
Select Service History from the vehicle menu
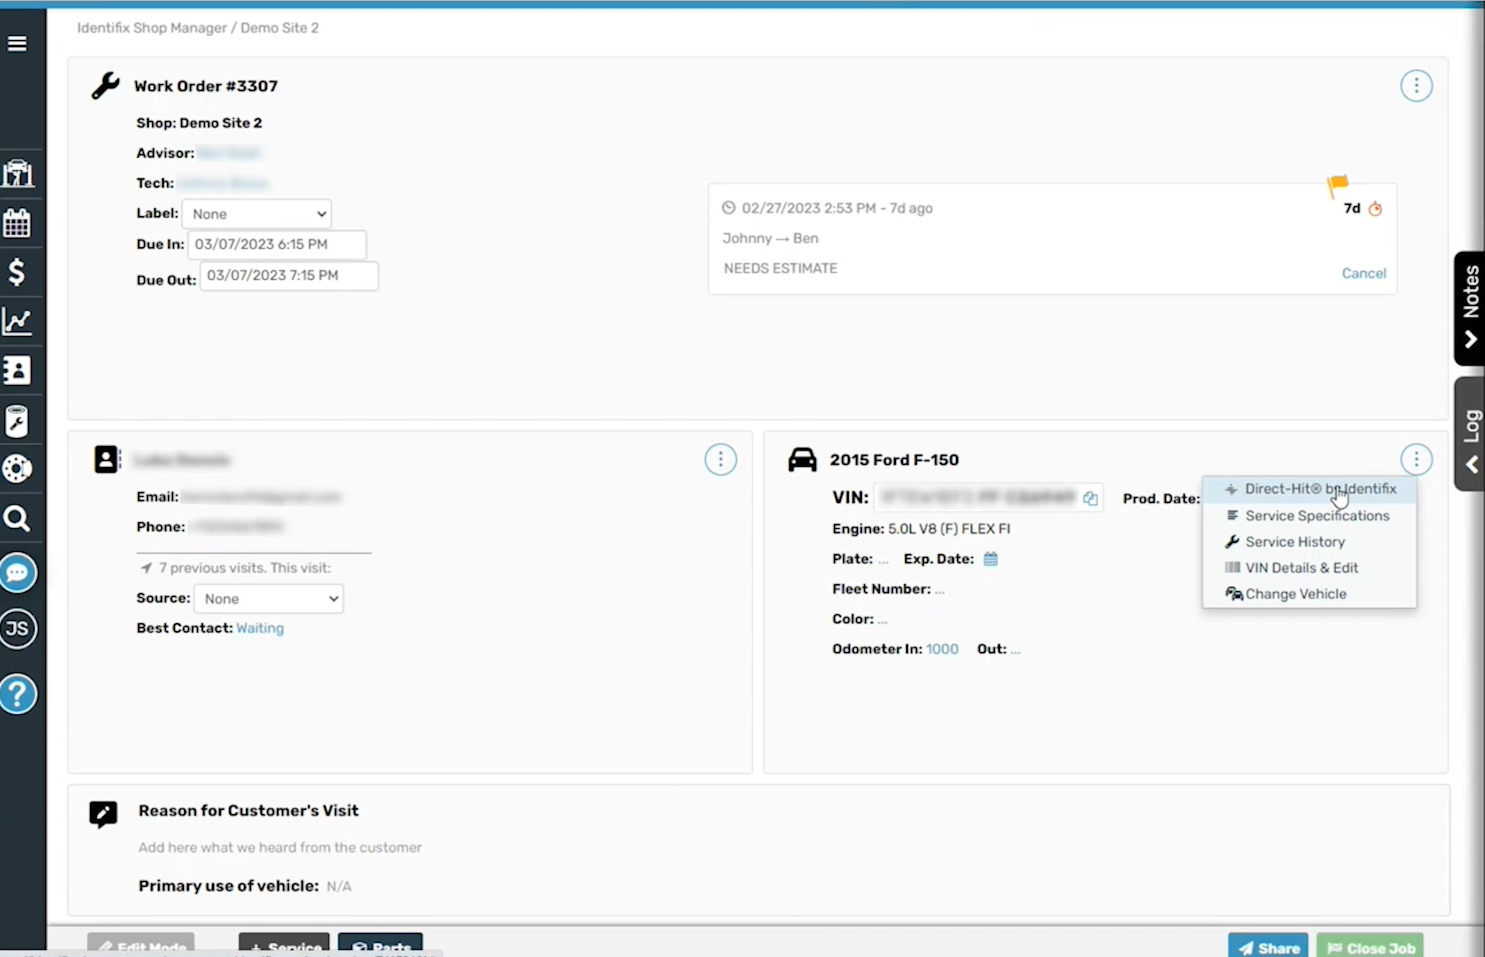click(1295, 541)
